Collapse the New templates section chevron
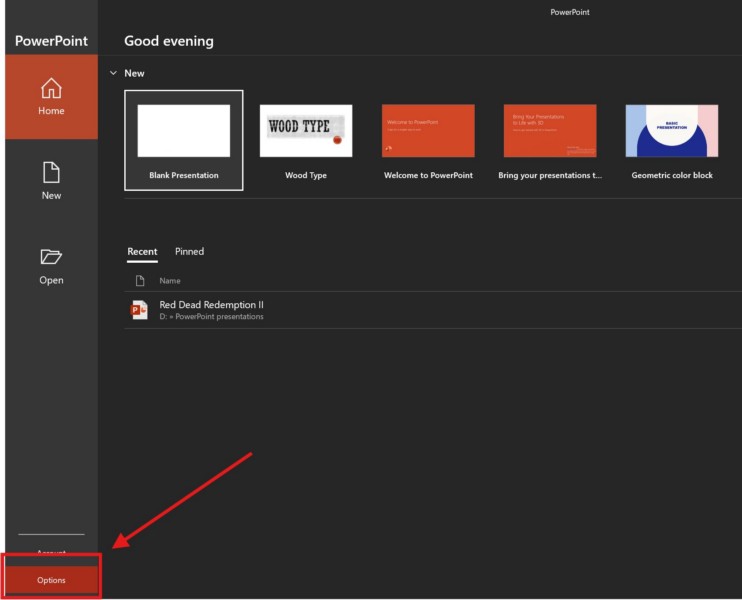Viewport: 742px width, 600px height. coord(114,73)
